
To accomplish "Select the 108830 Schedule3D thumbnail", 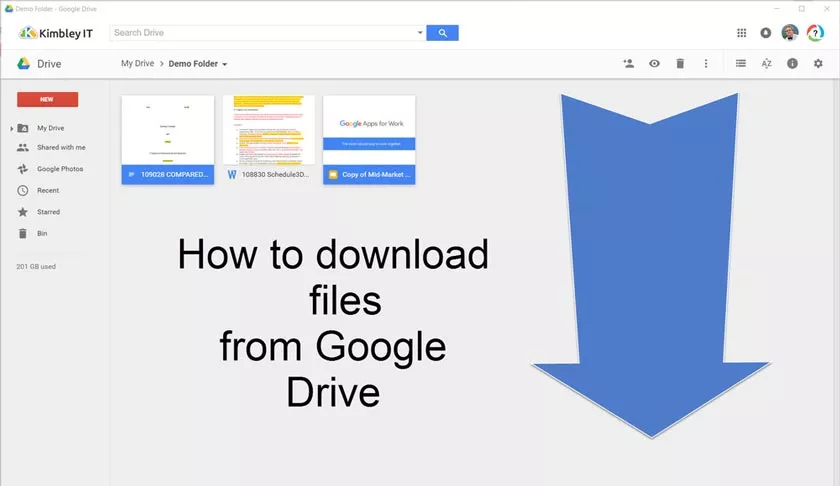I will (268, 130).
